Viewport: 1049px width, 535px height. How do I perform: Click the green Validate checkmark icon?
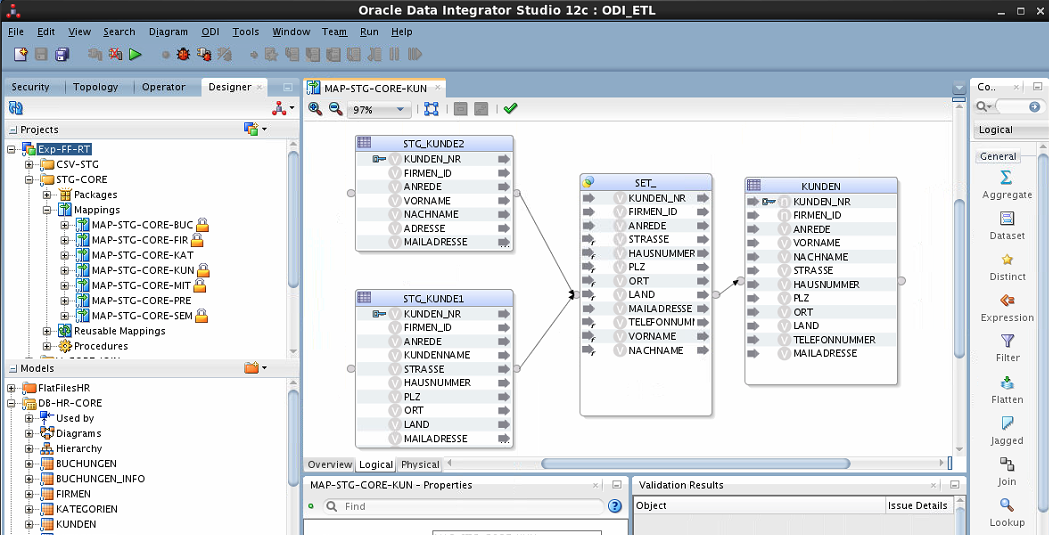point(510,108)
